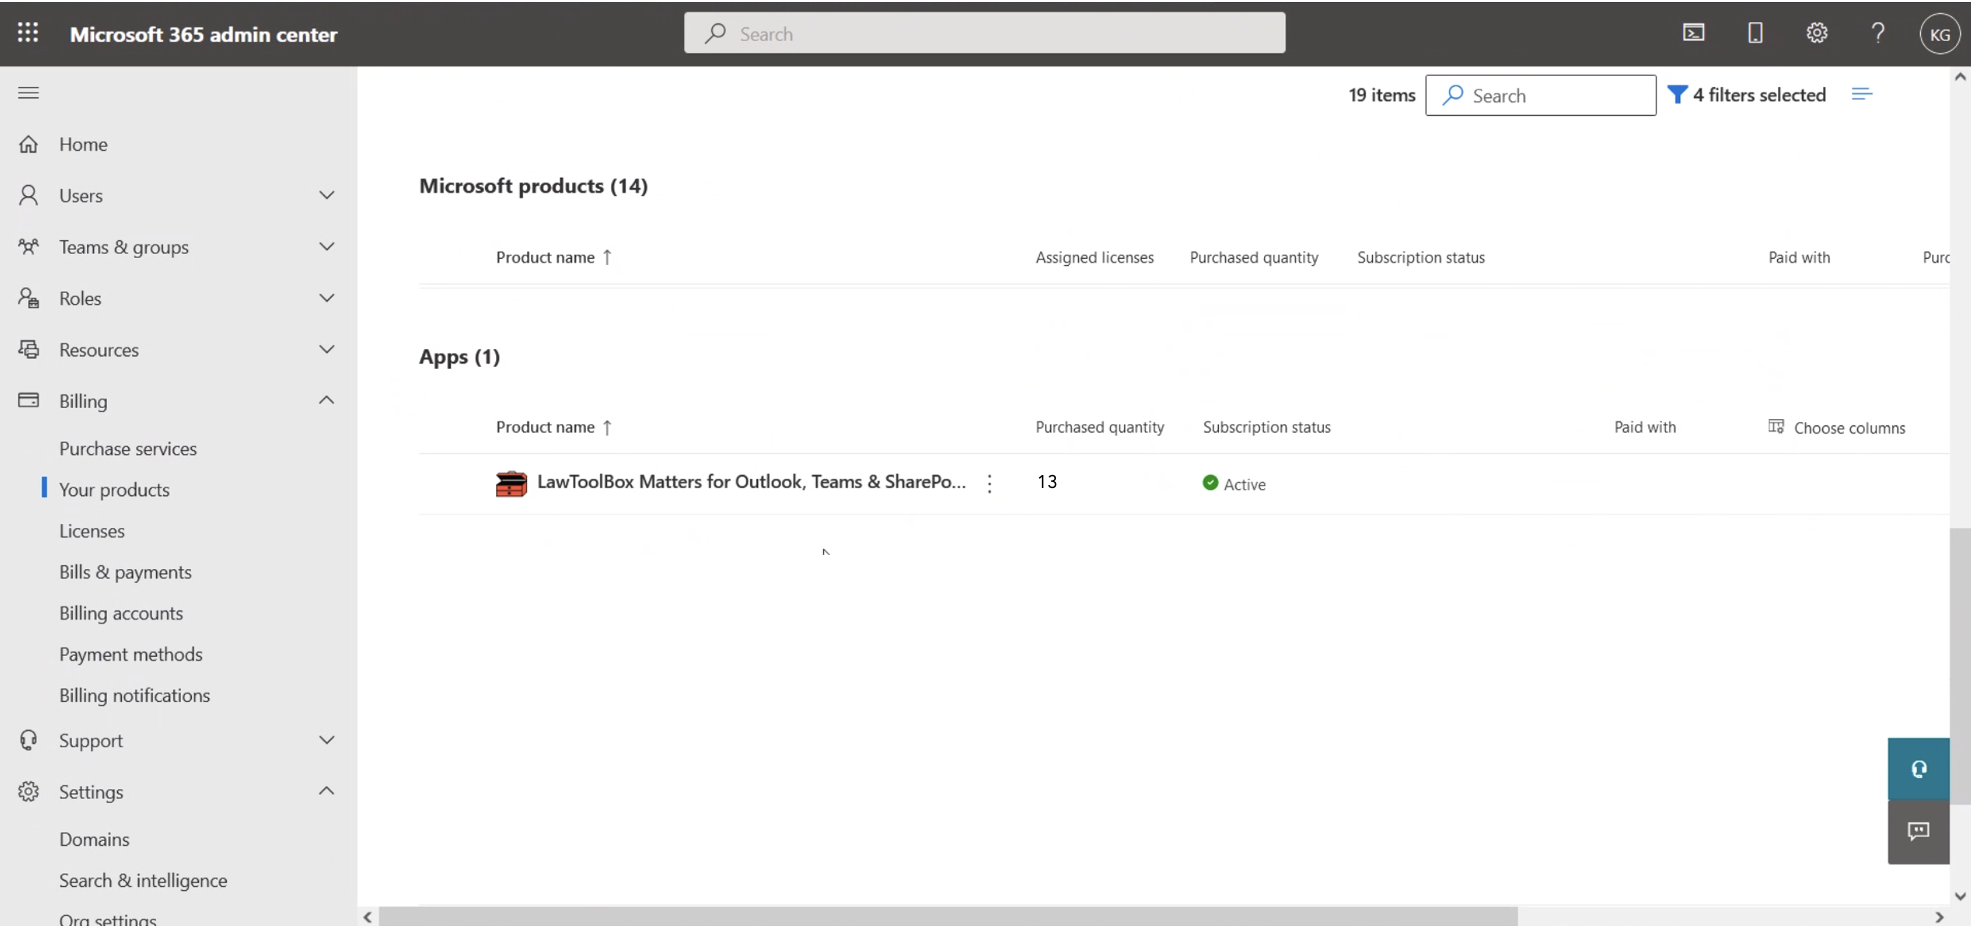This screenshot has width=1972, height=926.
Task: Collapse the navigation menu hamburger icon
Action: click(x=28, y=93)
